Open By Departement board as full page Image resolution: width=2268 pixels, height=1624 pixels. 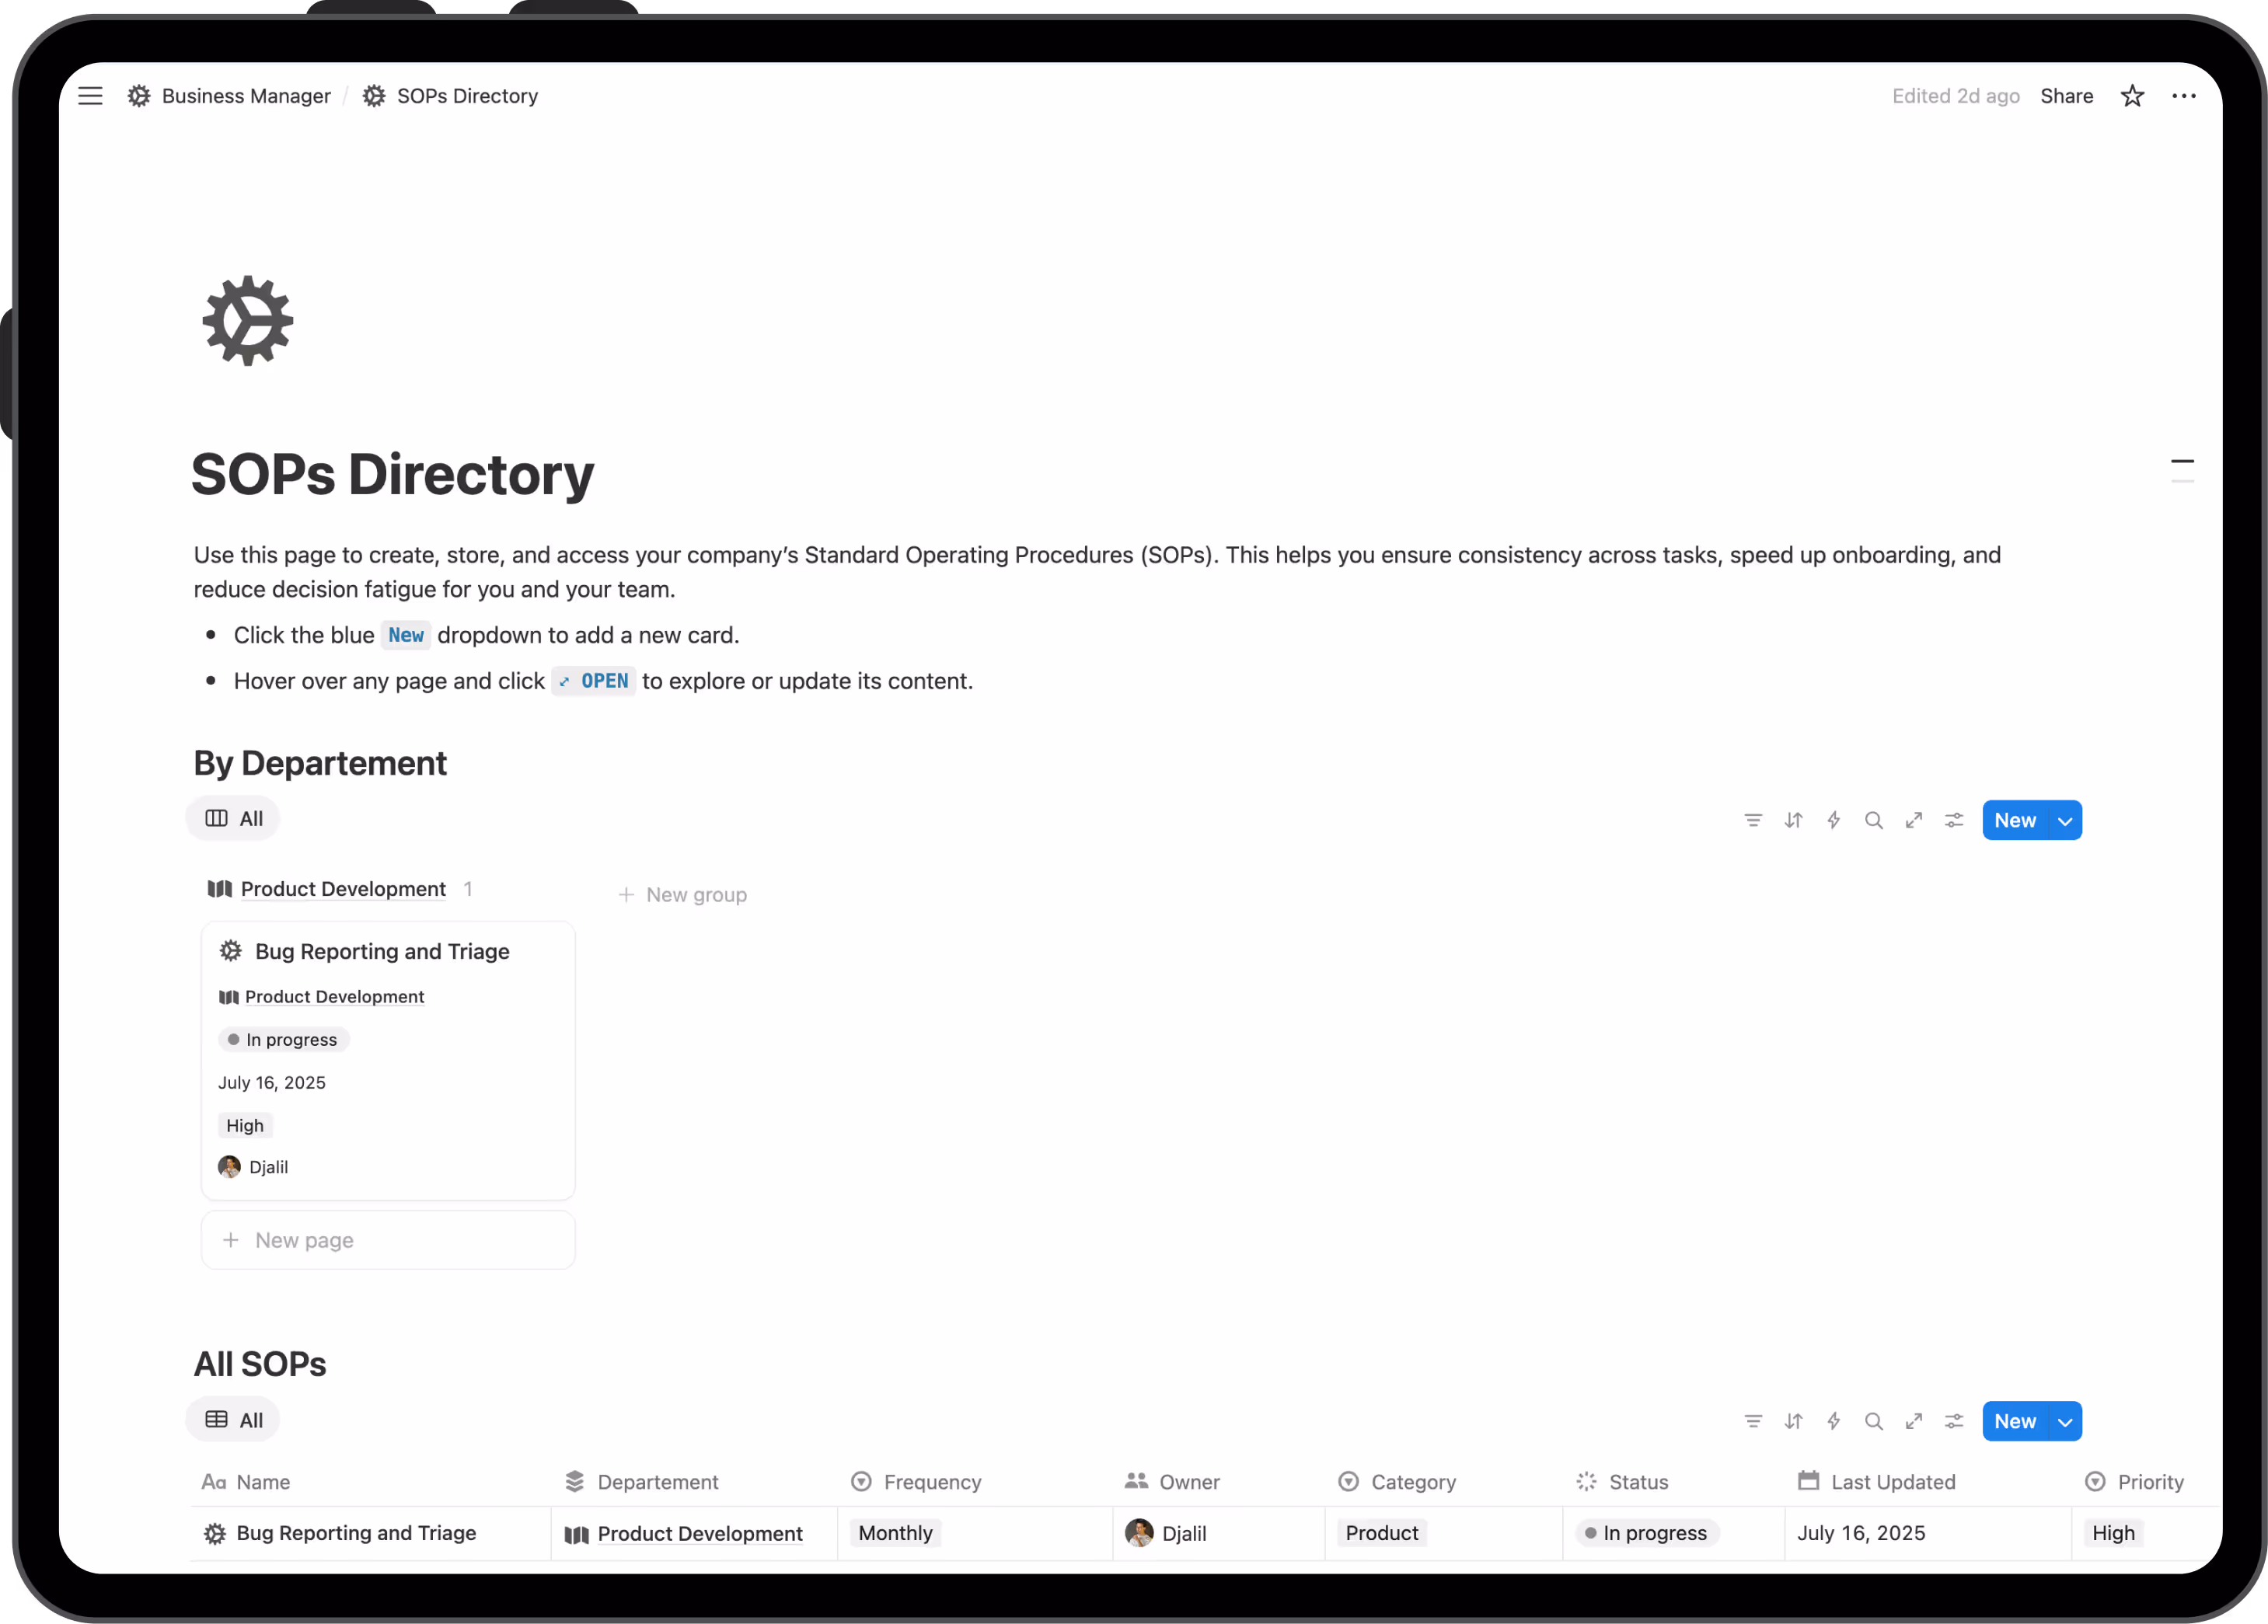(x=1913, y=820)
